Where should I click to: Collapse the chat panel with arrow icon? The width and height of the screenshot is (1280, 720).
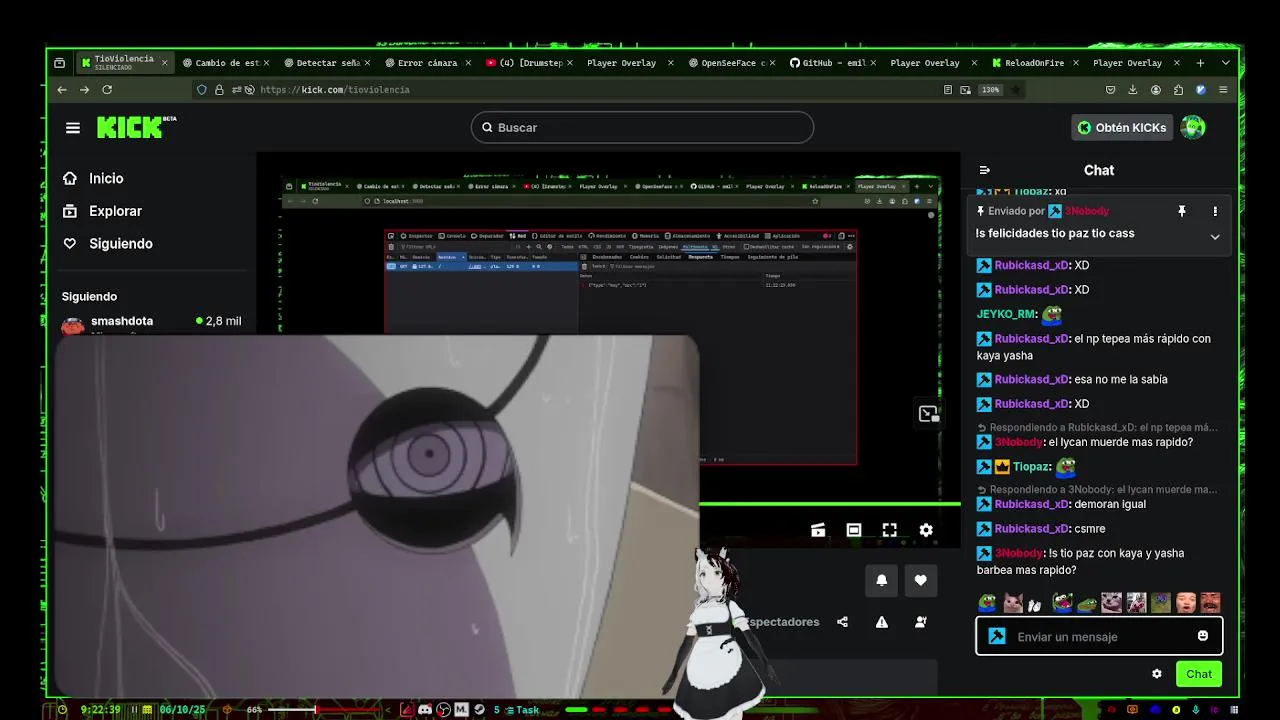(984, 170)
